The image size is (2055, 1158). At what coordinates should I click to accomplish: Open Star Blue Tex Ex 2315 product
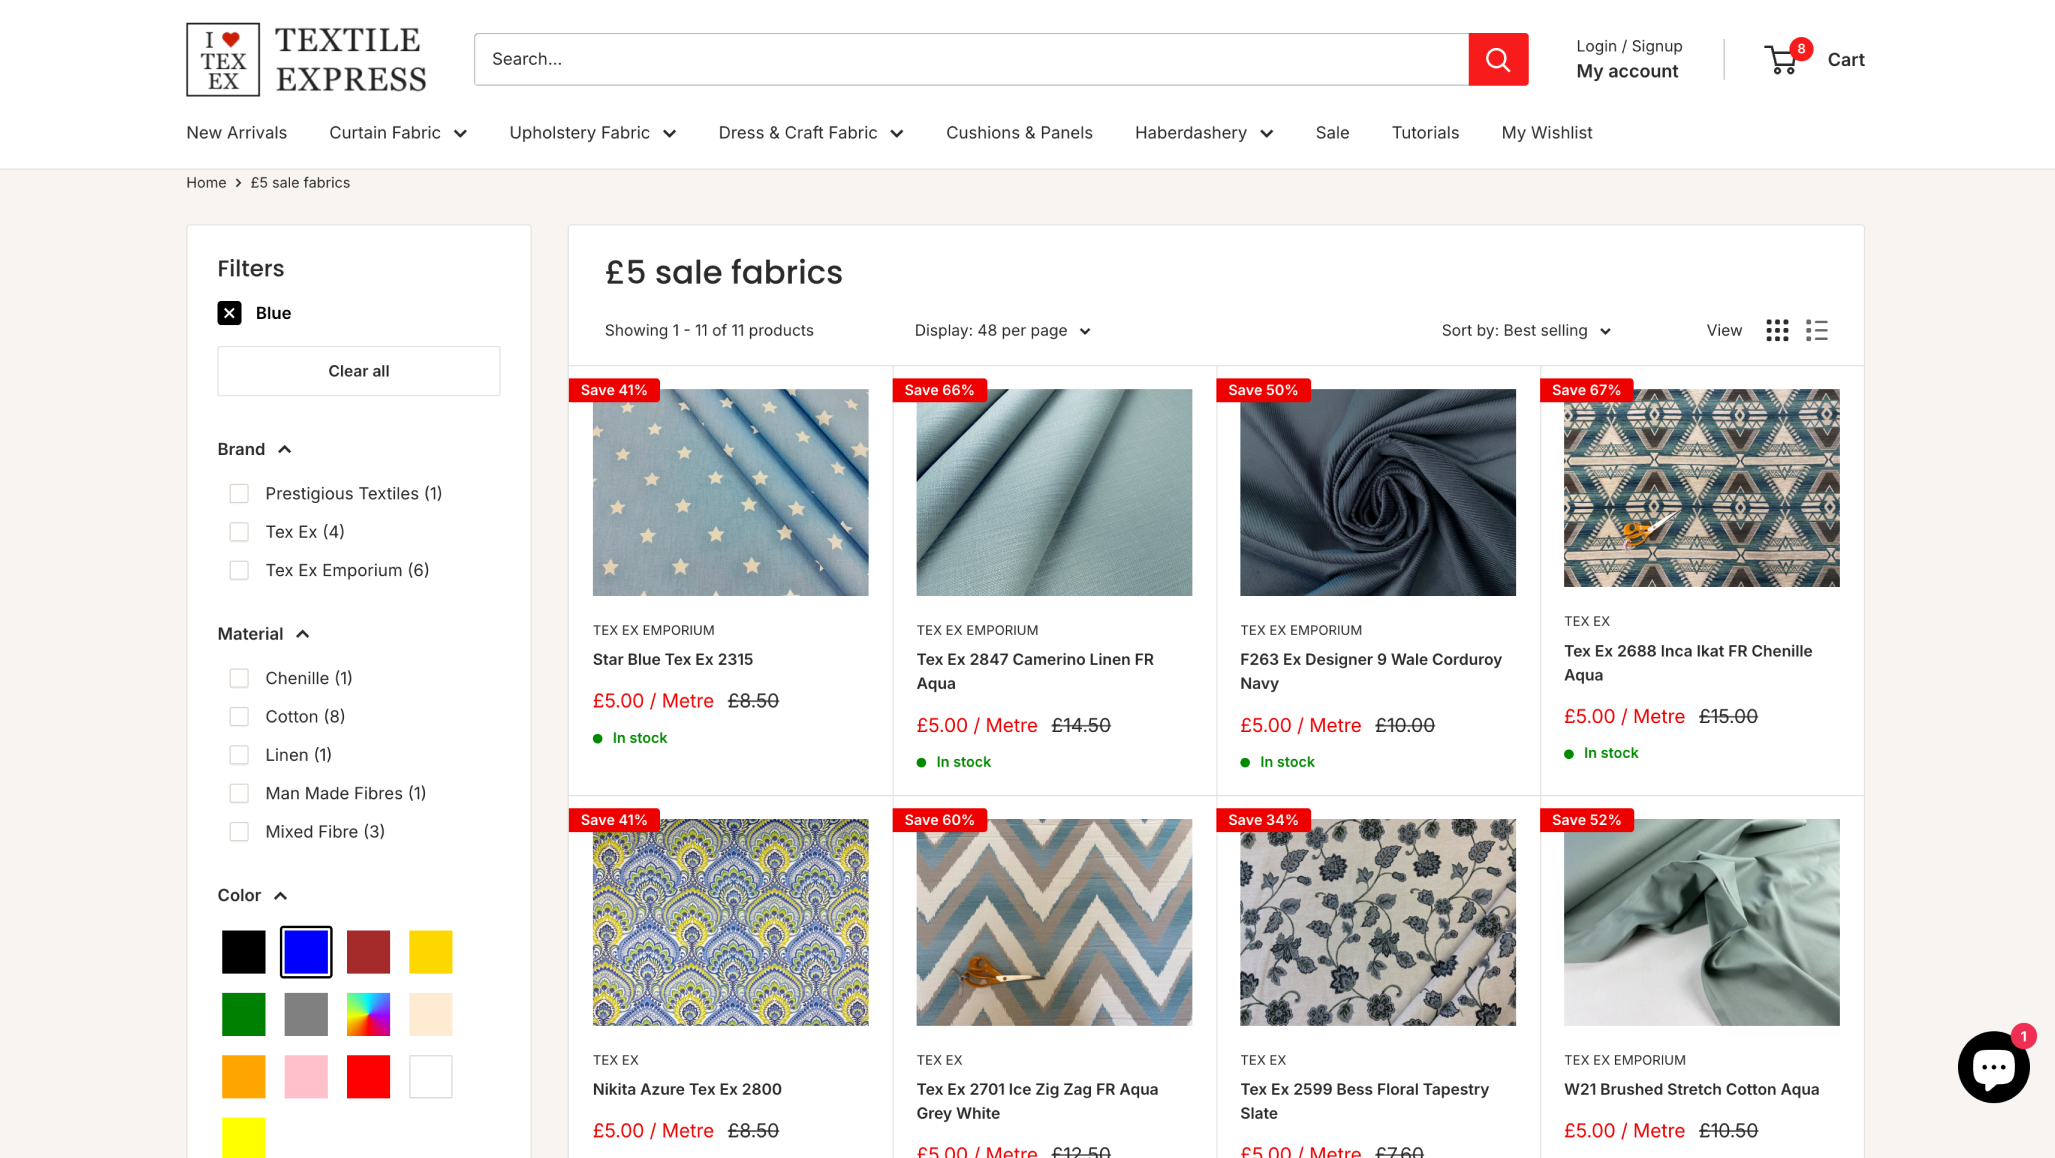click(673, 660)
